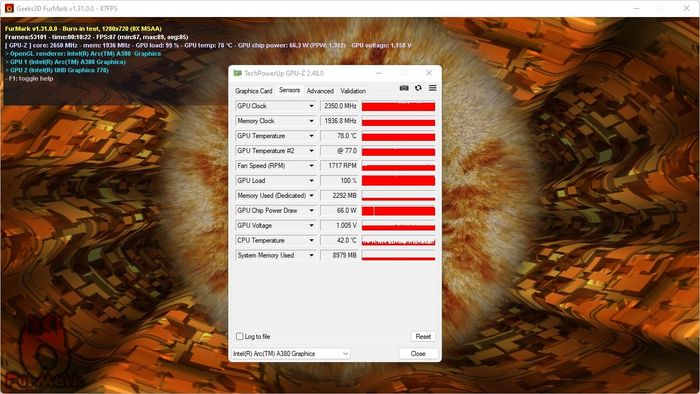This screenshot has width=700, height=394.
Task: Click the F1: toggle help text
Action: [x=29, y=78]
